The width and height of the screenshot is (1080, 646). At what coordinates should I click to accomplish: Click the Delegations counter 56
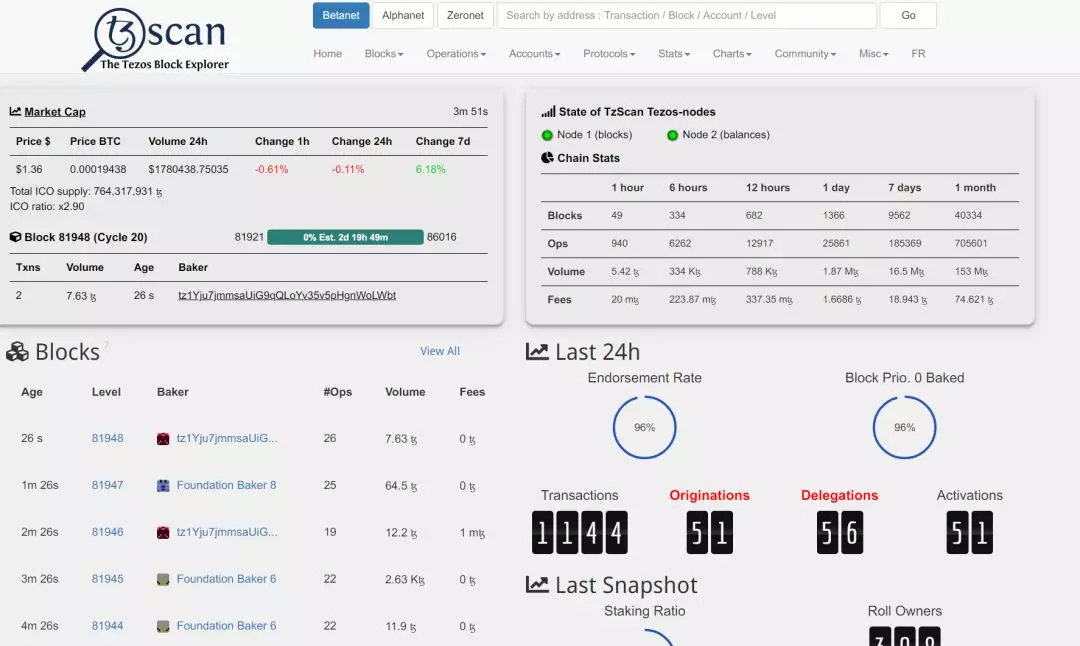[840, 532]
